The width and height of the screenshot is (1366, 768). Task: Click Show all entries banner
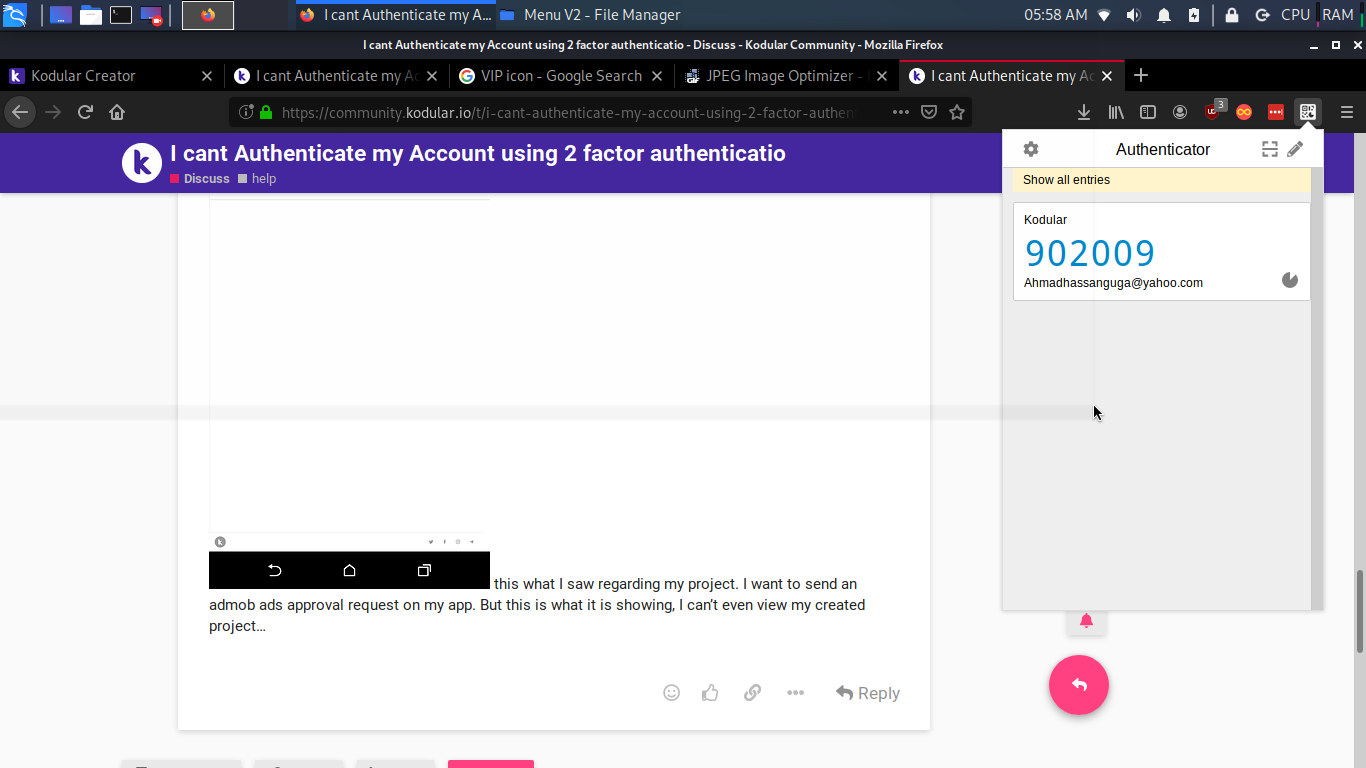1162,180
